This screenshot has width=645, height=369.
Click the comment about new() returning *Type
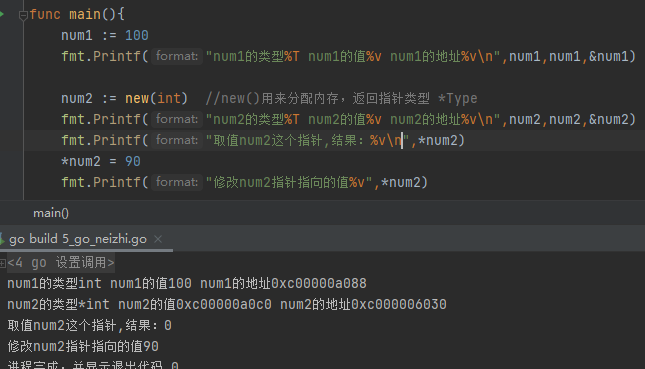tap(341, 98)
